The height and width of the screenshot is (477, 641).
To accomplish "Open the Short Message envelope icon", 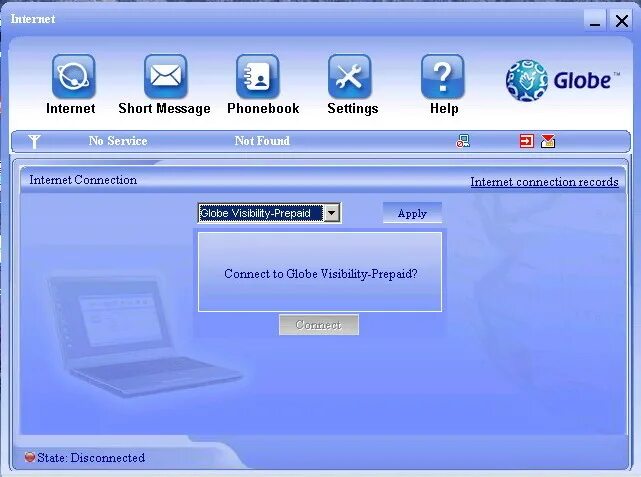I will click(166, 76).
